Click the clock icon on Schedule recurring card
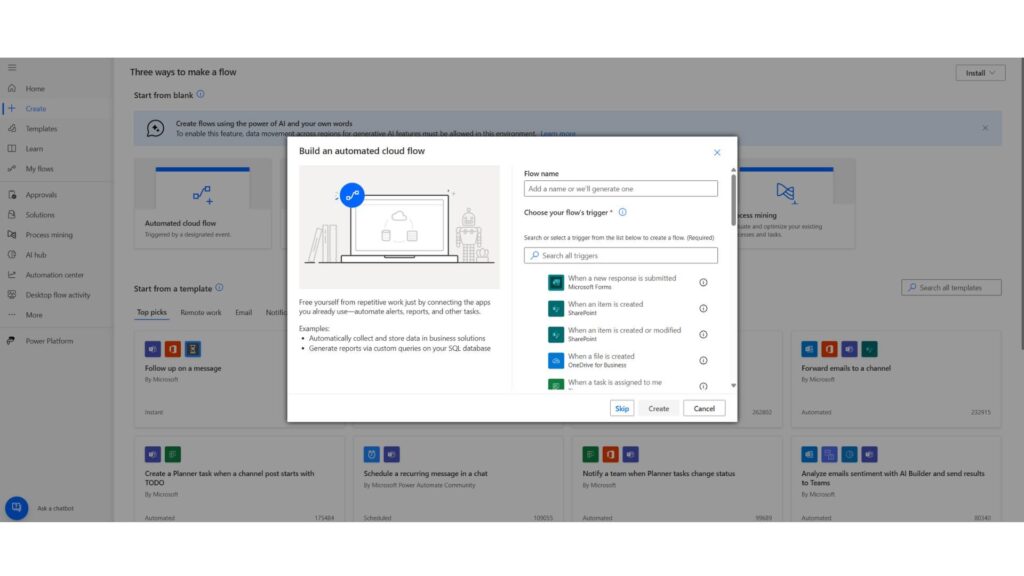Viewport: 1024px width, 576px height. click(x=372, y=454)
